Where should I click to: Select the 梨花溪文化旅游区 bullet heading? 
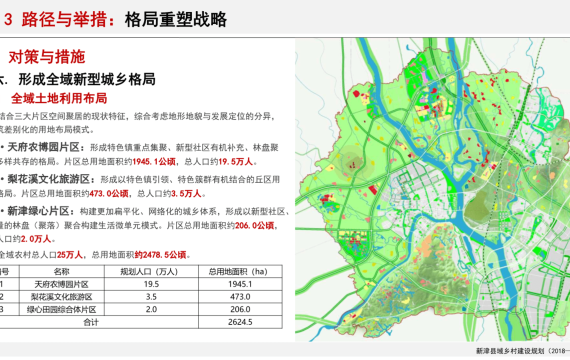(49, 179)
